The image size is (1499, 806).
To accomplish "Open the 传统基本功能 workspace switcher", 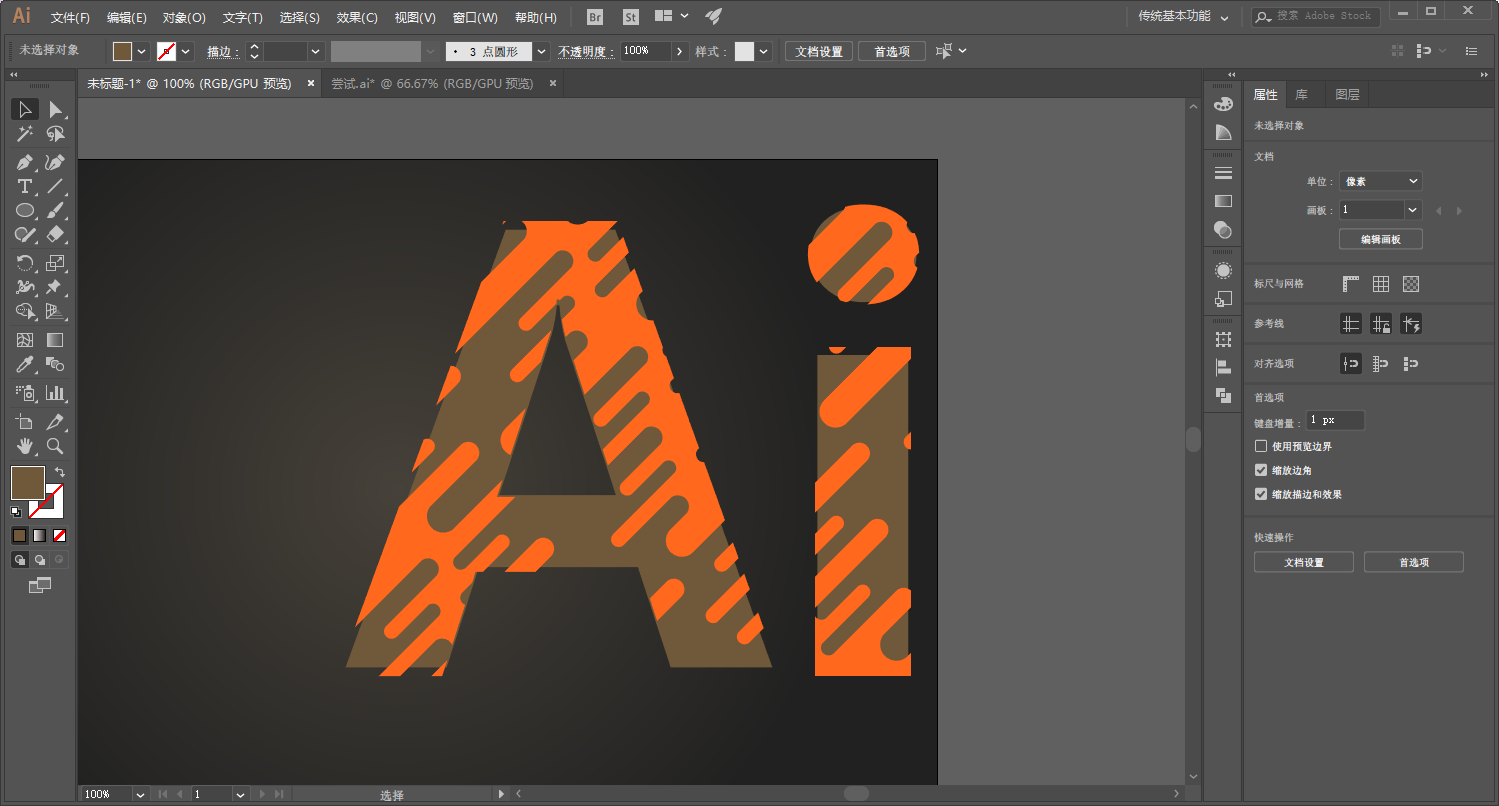I will click(1183, 17).
